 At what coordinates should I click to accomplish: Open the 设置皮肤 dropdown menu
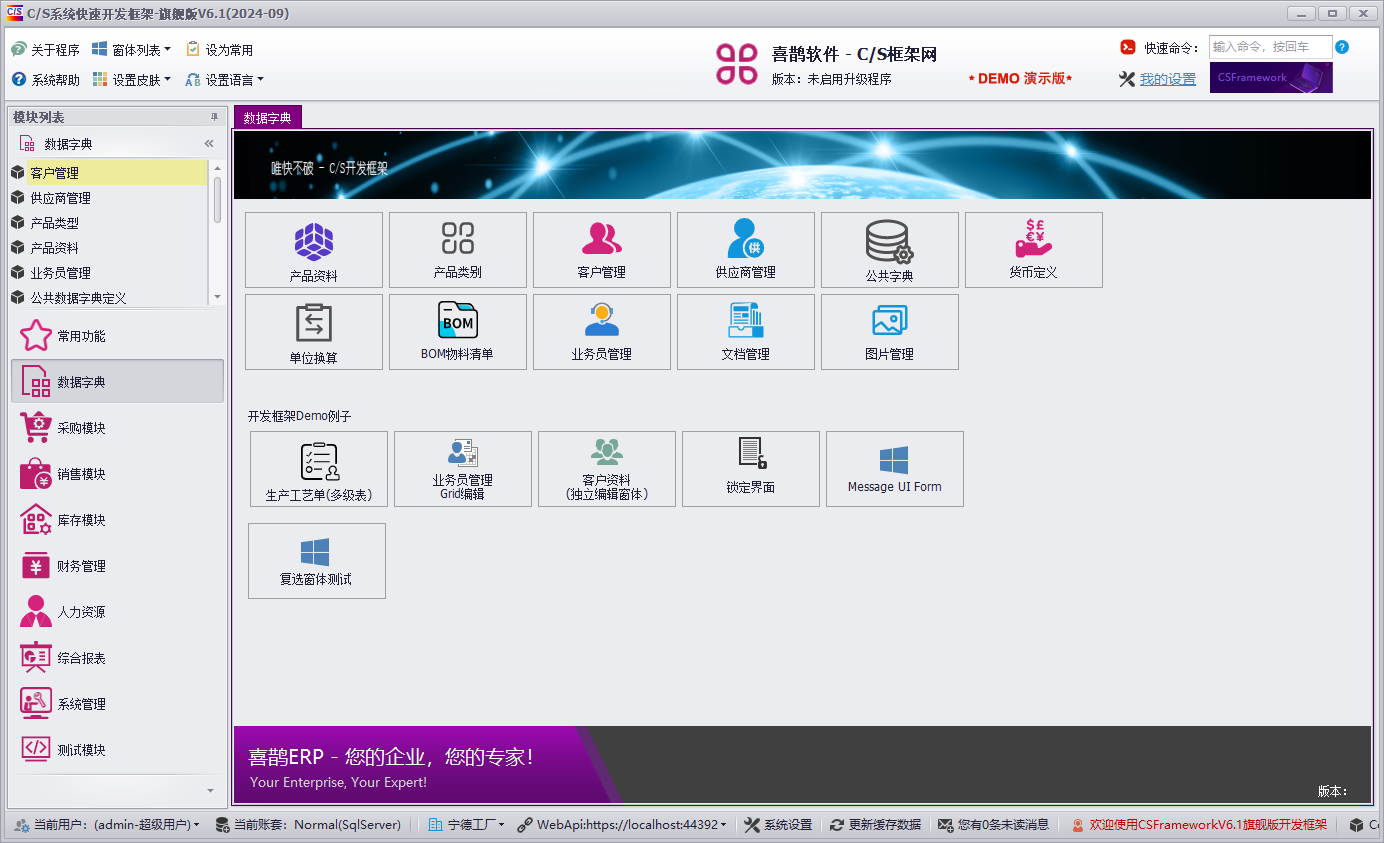(x=131, y=80)
